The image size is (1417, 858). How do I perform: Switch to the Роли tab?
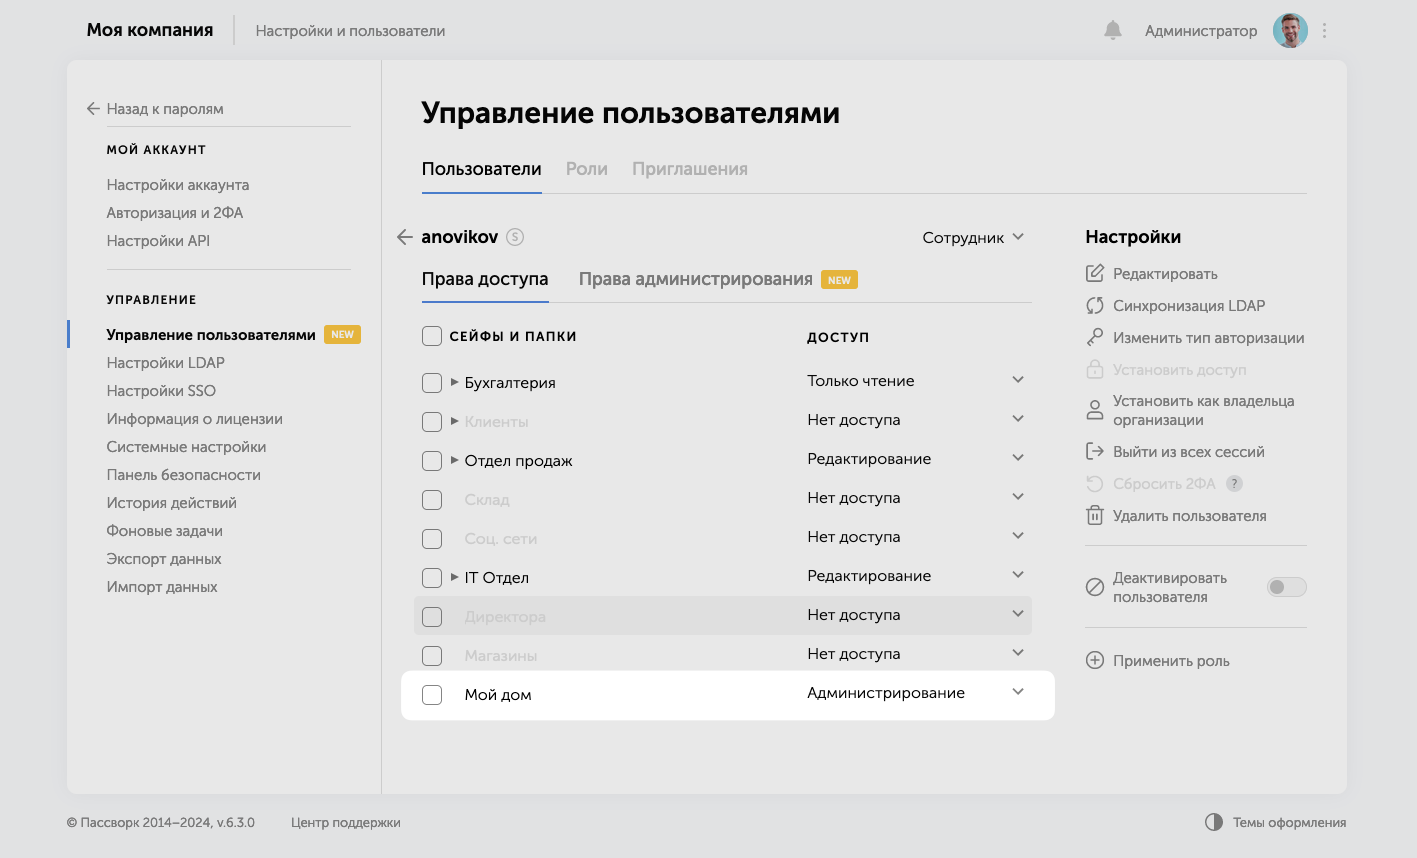pyautogui.click(x=586, y=169)
